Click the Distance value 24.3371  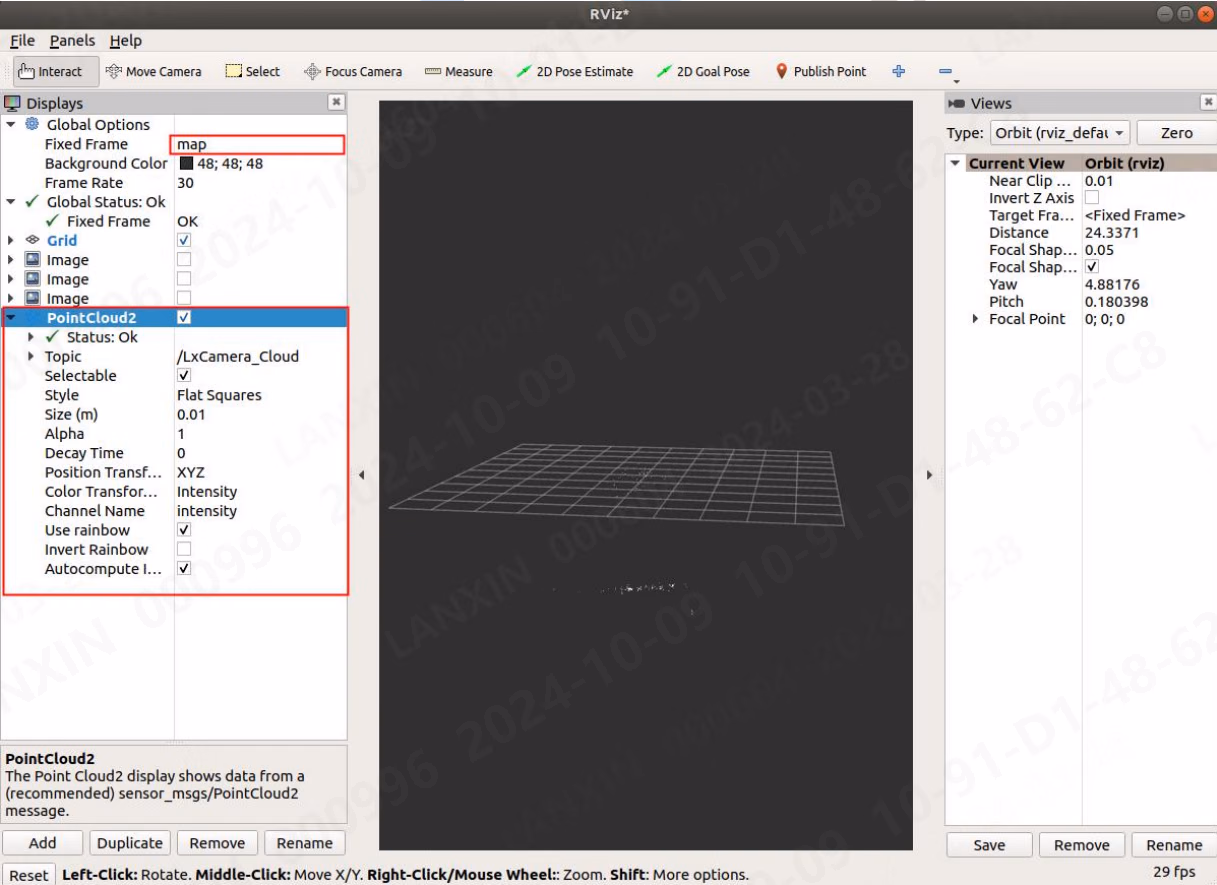[1112, 233]
